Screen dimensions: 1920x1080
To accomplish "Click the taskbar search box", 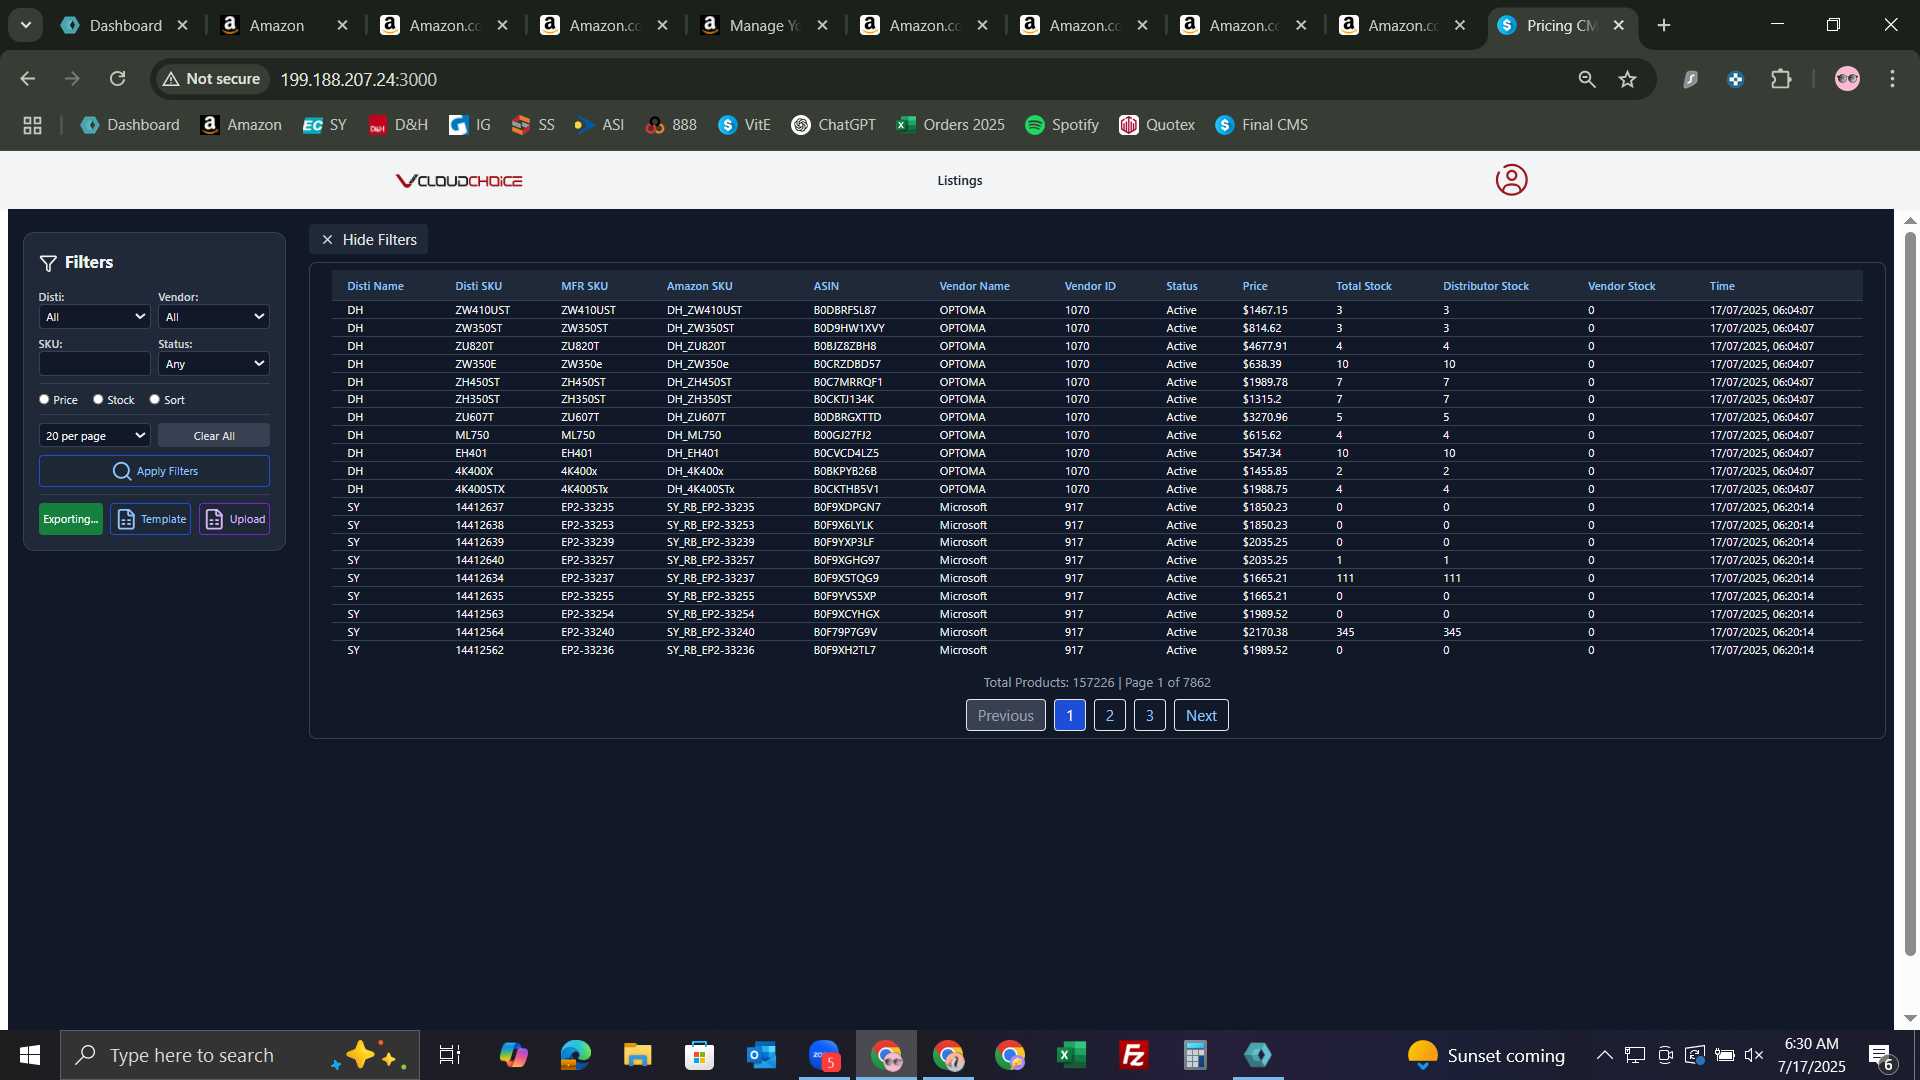I will pos(240,1055).
